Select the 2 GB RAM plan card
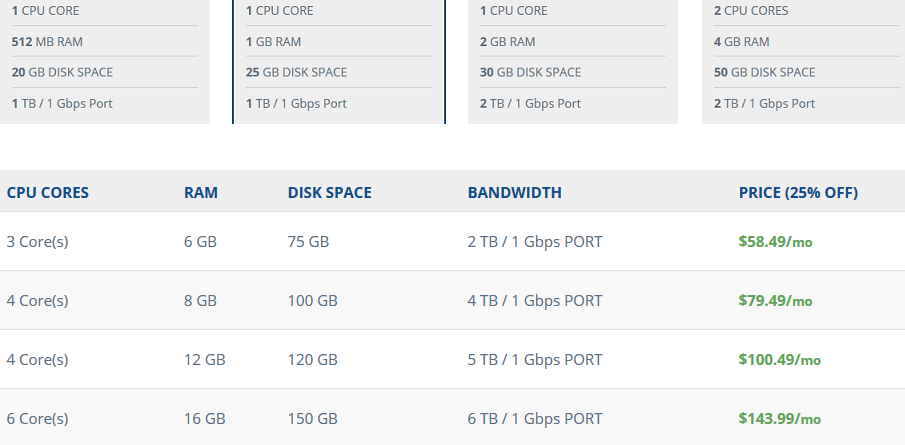Image resolution: width=905 pixels, height=445 pixels. pyautogui.click(x=573, y=62)
